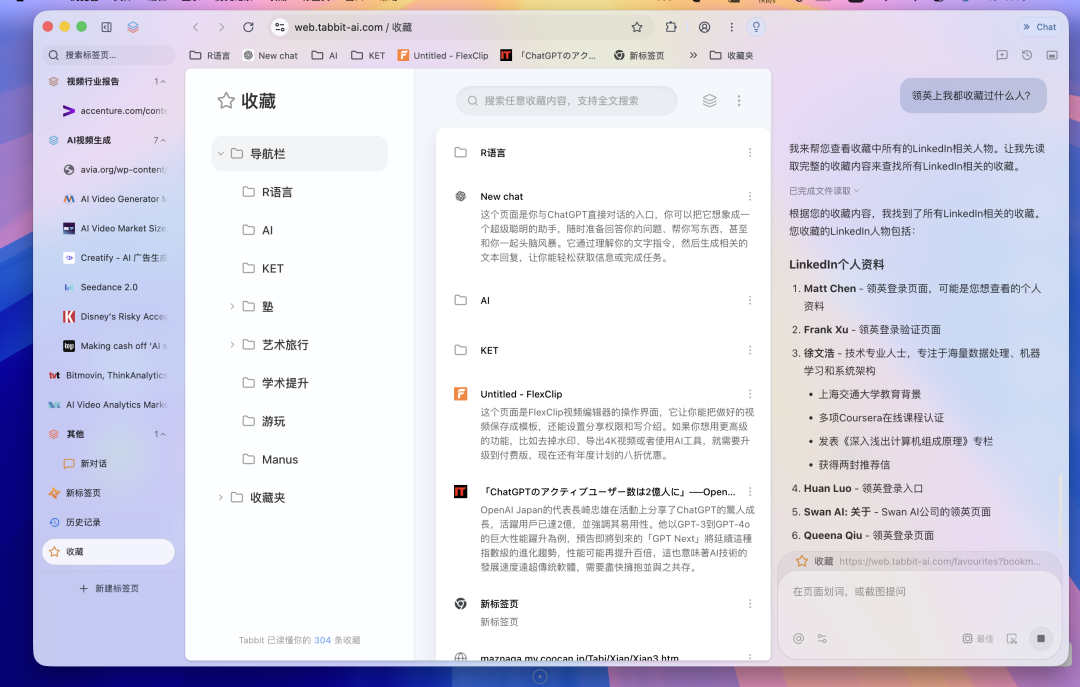Open chat settings sliders icon

pyautogui.click(x=822, y=639)
